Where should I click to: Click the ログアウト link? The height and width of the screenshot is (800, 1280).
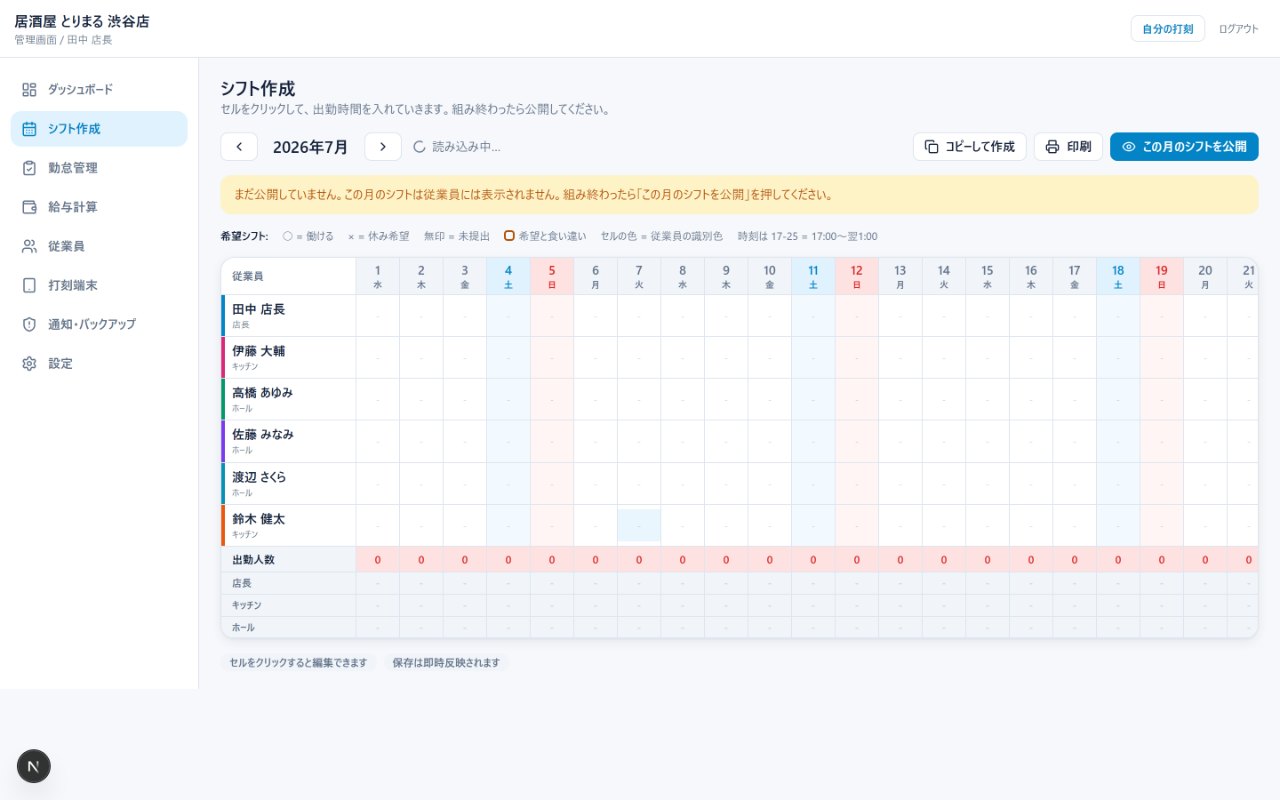point(1238,29)
